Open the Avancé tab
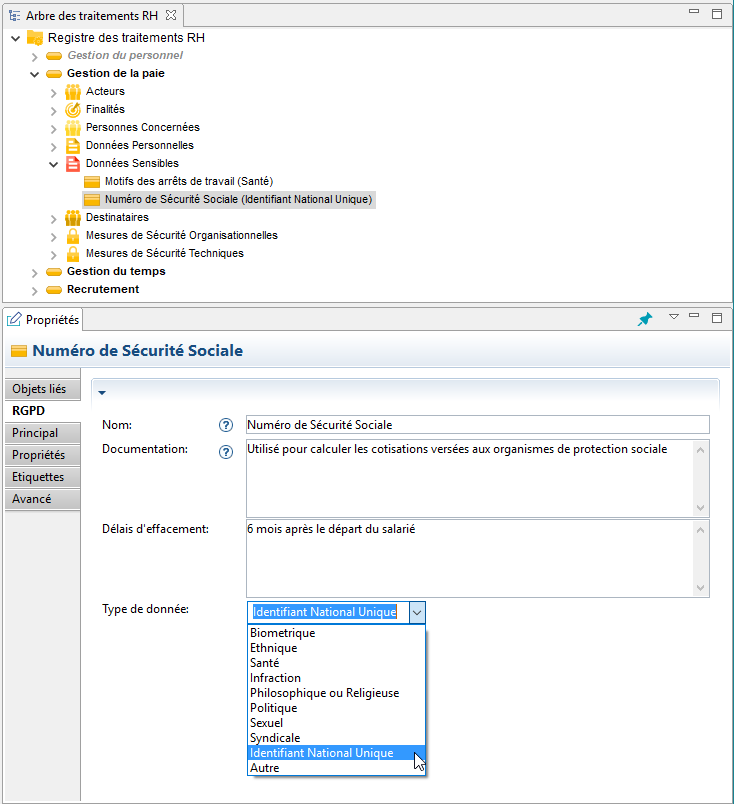734x804 pixels. point(32,499)
